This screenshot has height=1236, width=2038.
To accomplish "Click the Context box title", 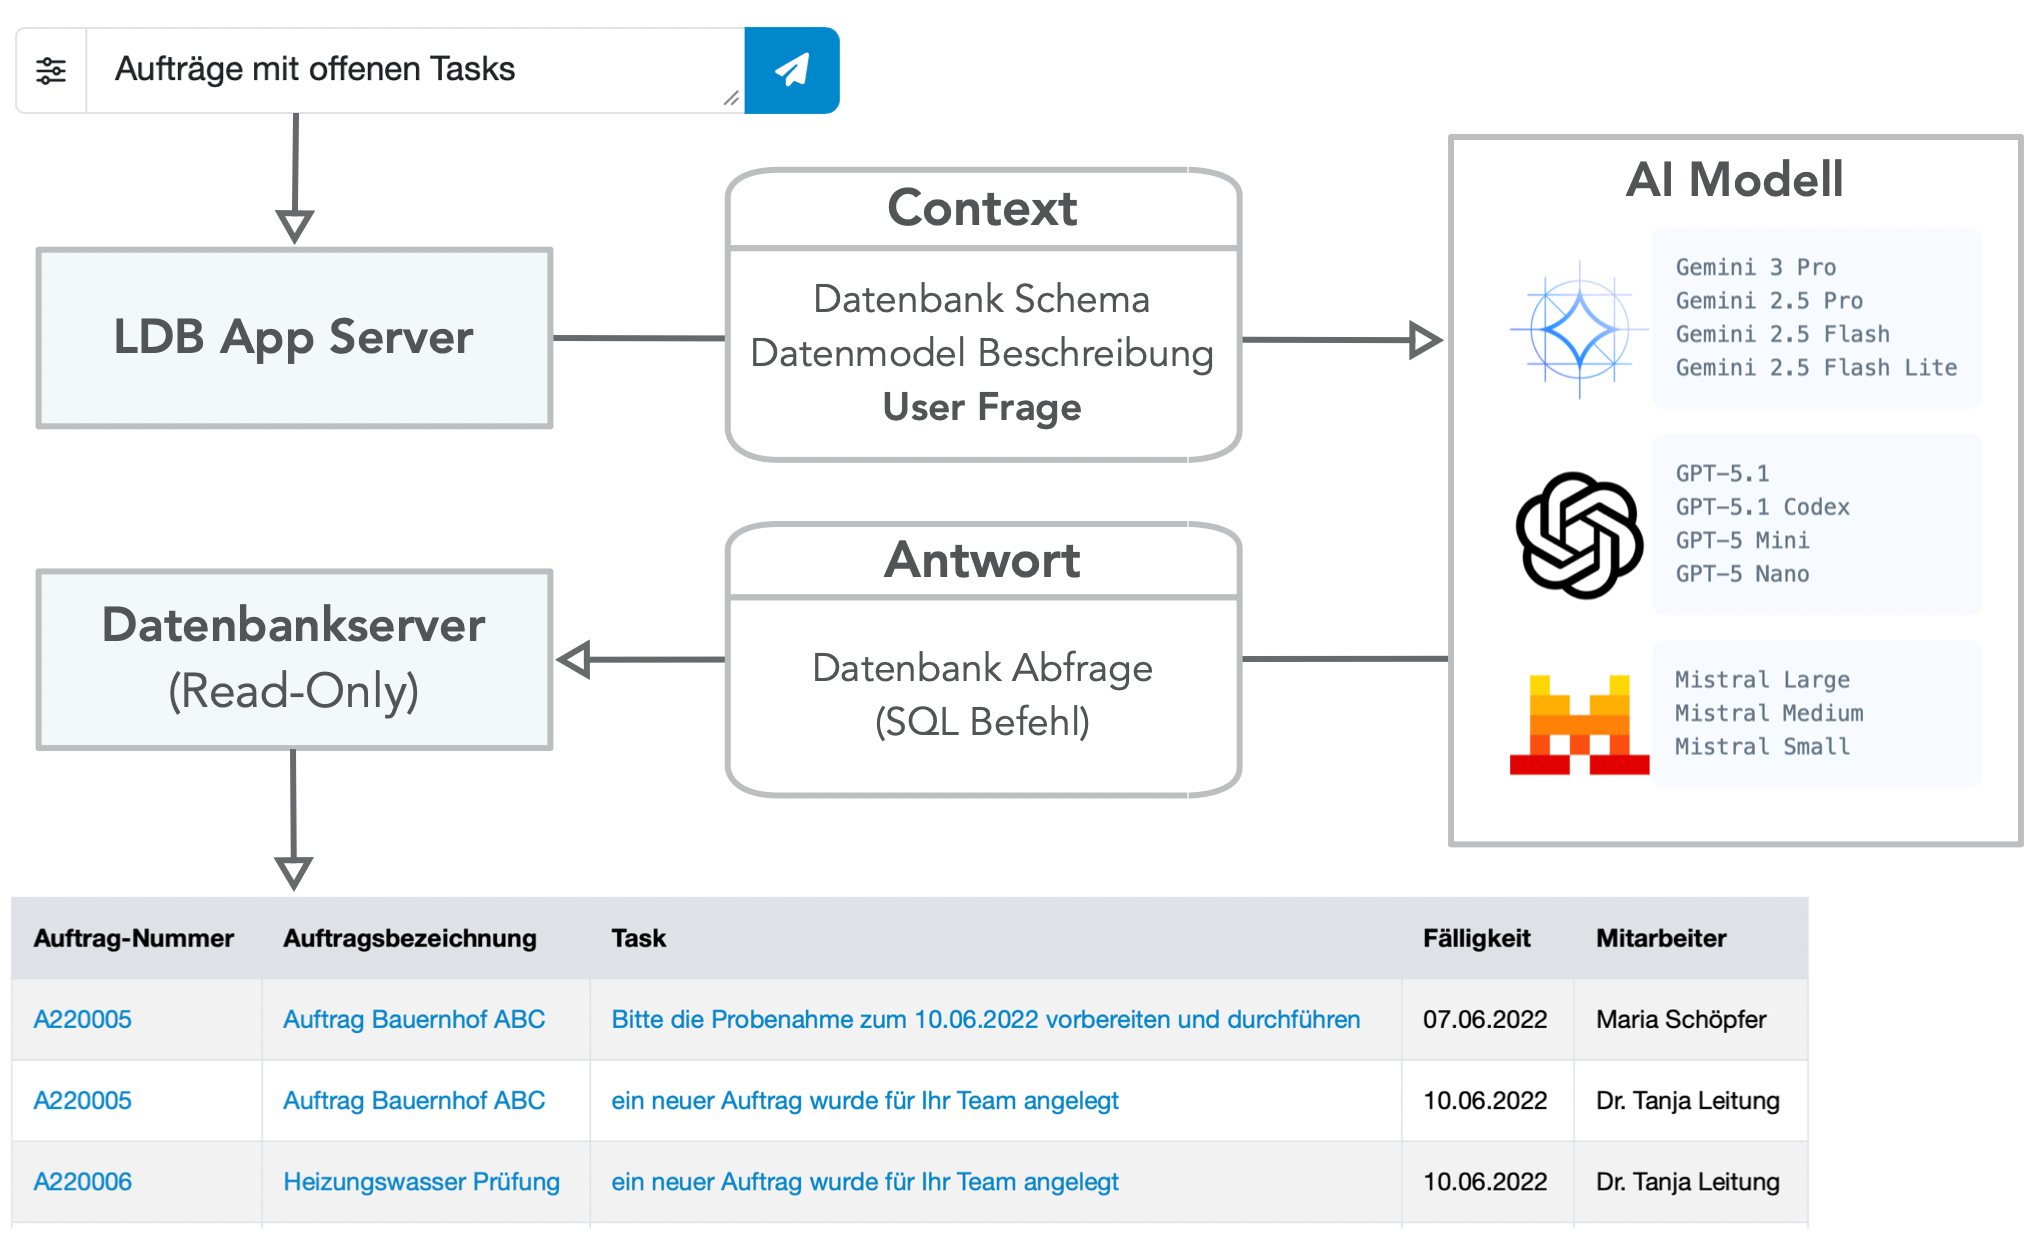I will [982, 208].
